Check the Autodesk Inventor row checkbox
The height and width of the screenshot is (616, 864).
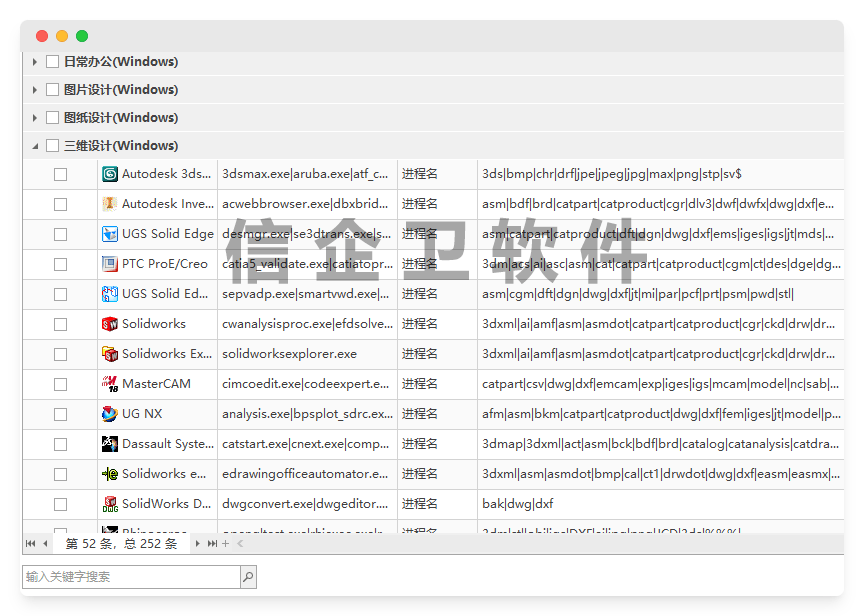[x=61, y=204]
